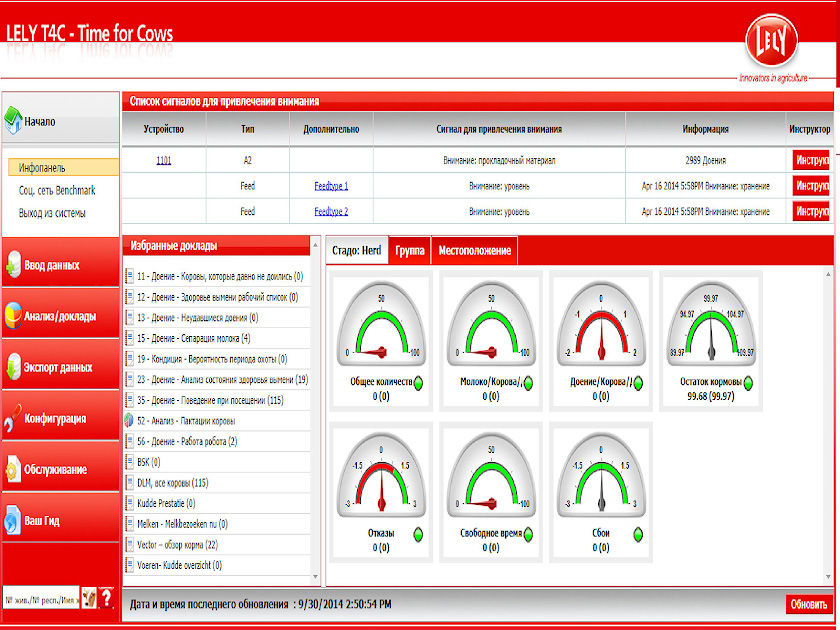
Task: Open report 56 - Работа робота
Action: [187, 441]
